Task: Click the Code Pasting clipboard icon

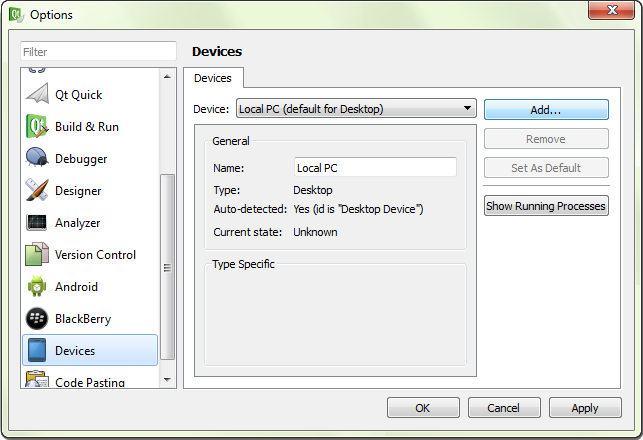Action: coord(38,381)
